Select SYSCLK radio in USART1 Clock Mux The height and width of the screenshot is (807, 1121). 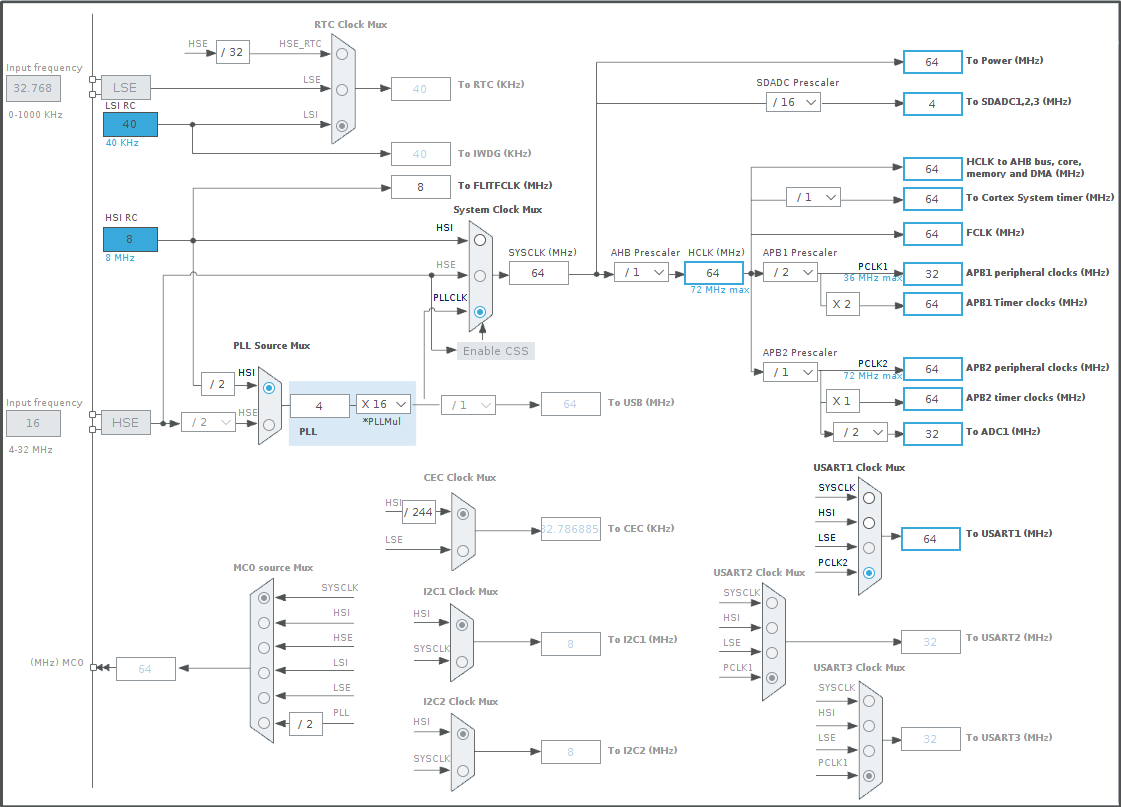pos(869,498)
